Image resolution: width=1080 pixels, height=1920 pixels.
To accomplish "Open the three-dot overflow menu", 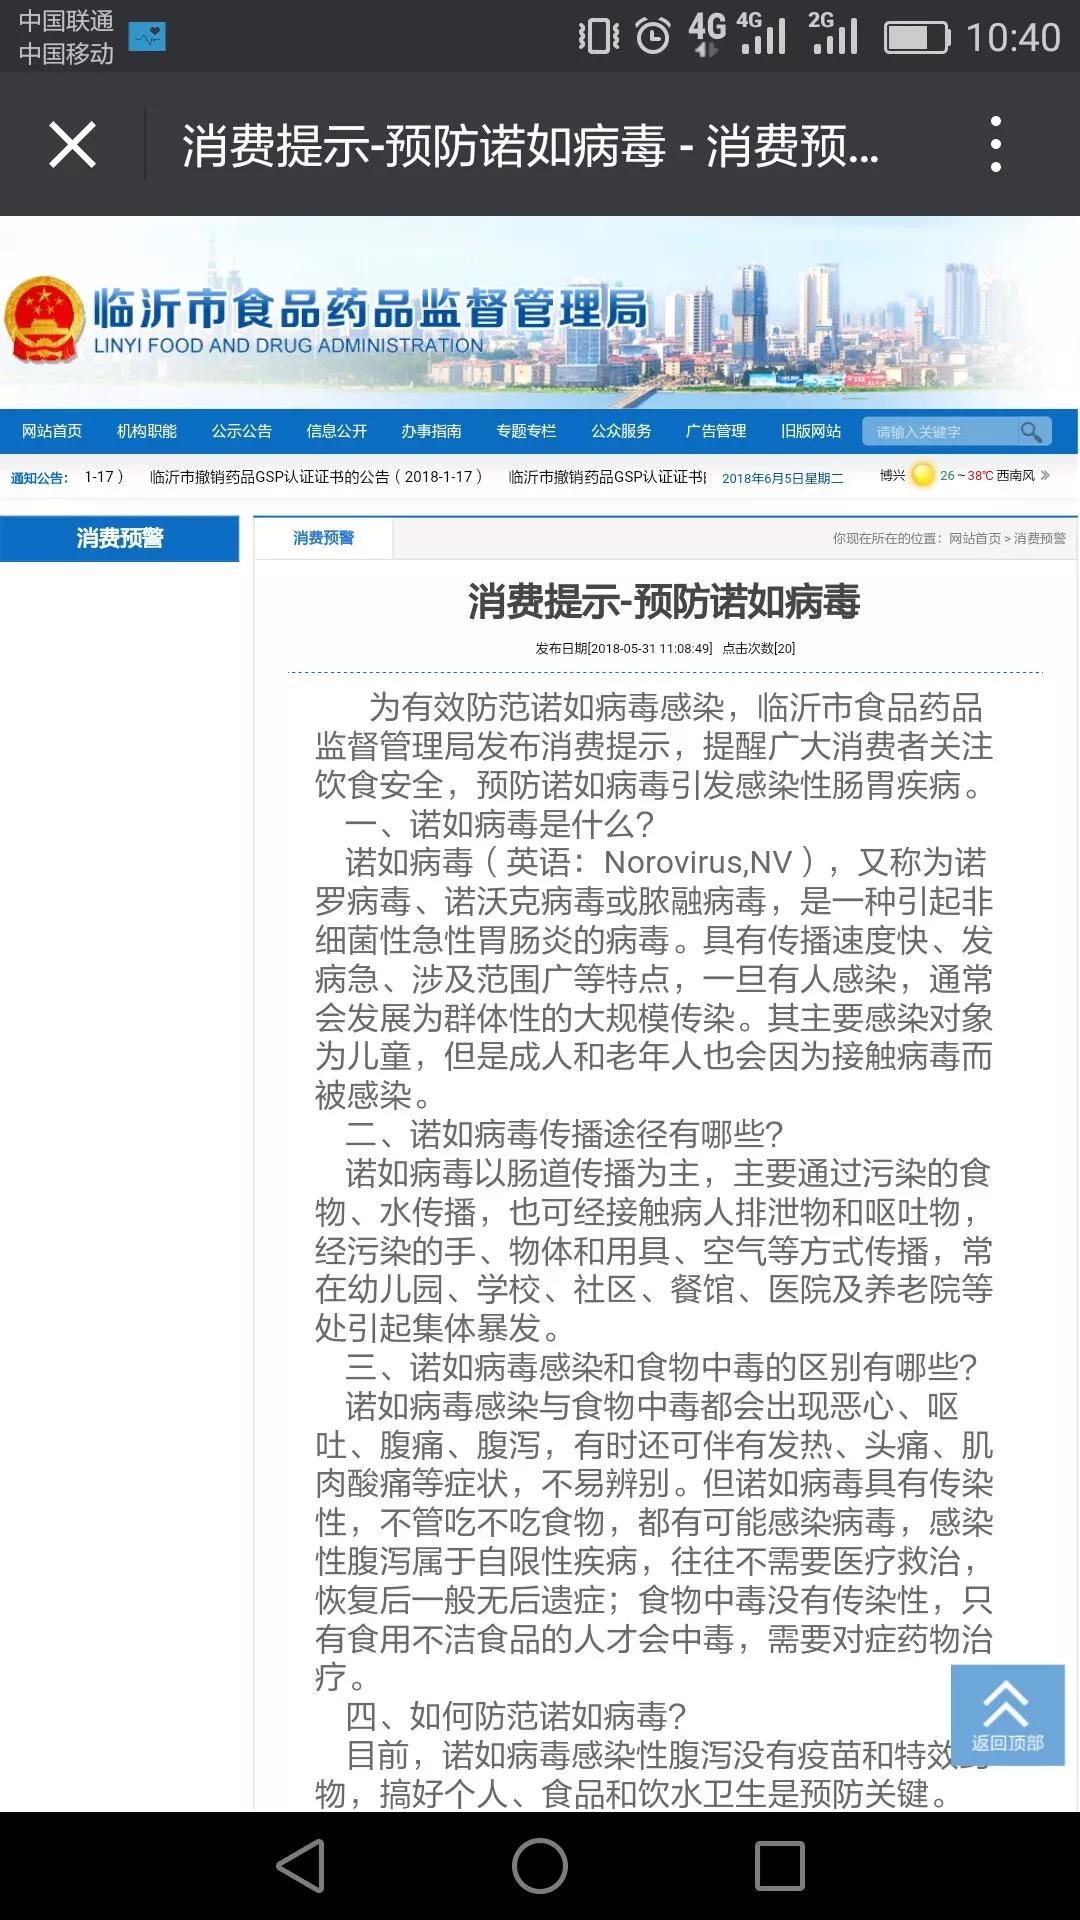I will point(995,144).
